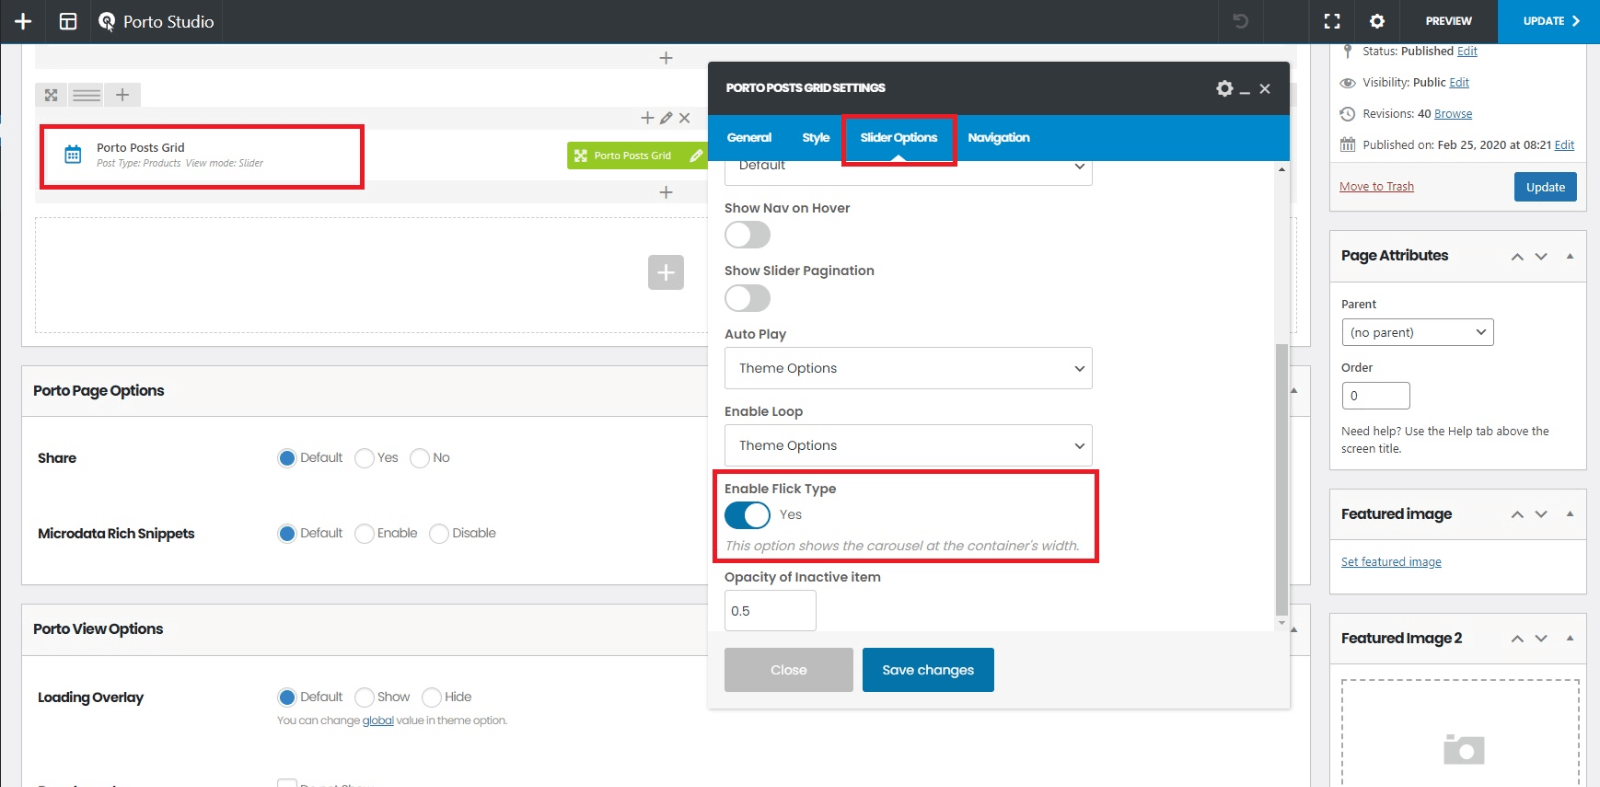Open the Auto Play dropdown
This screenshot has height=787, width=1600.
907,368
